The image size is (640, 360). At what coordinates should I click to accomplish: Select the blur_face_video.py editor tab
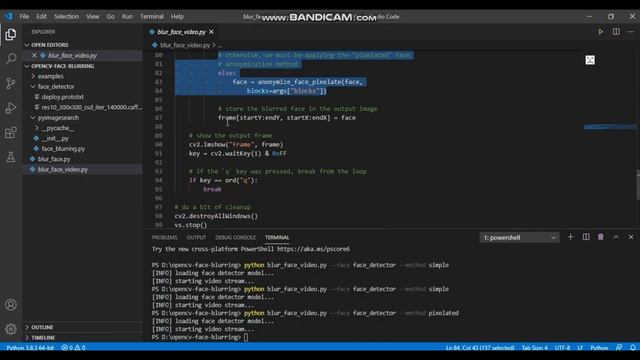point(181,32)
